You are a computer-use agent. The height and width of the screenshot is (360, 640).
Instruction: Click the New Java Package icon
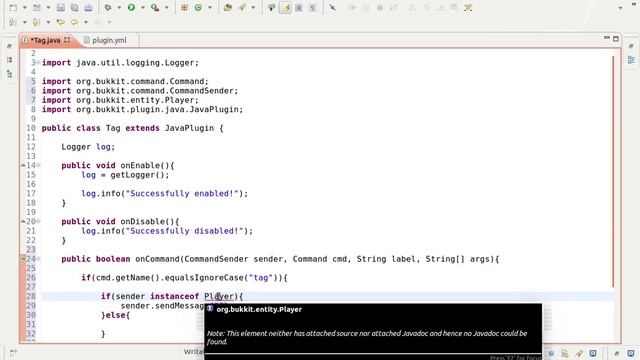(184, 7)
